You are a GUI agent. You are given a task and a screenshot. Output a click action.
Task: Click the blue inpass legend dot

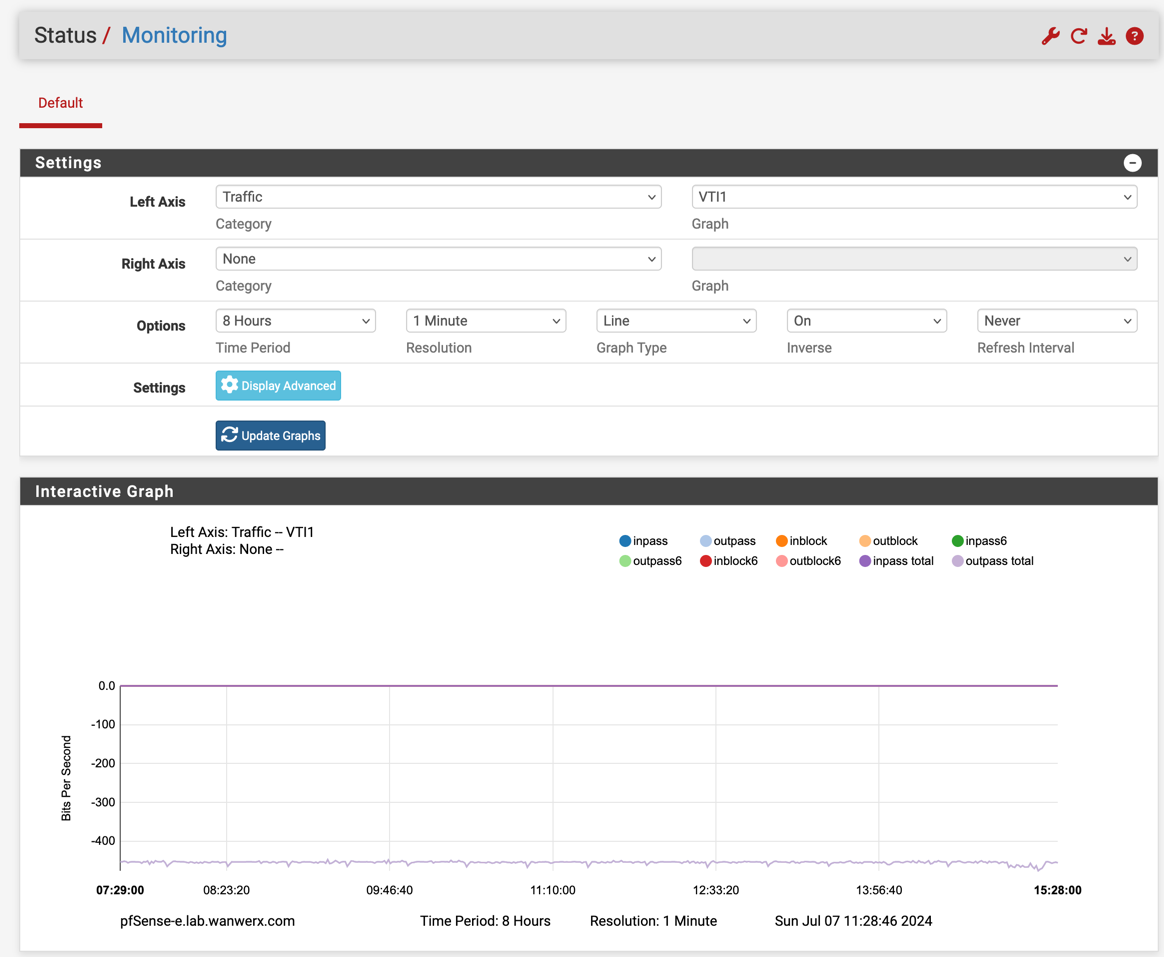pyautogui.click(x=625, y=540)
